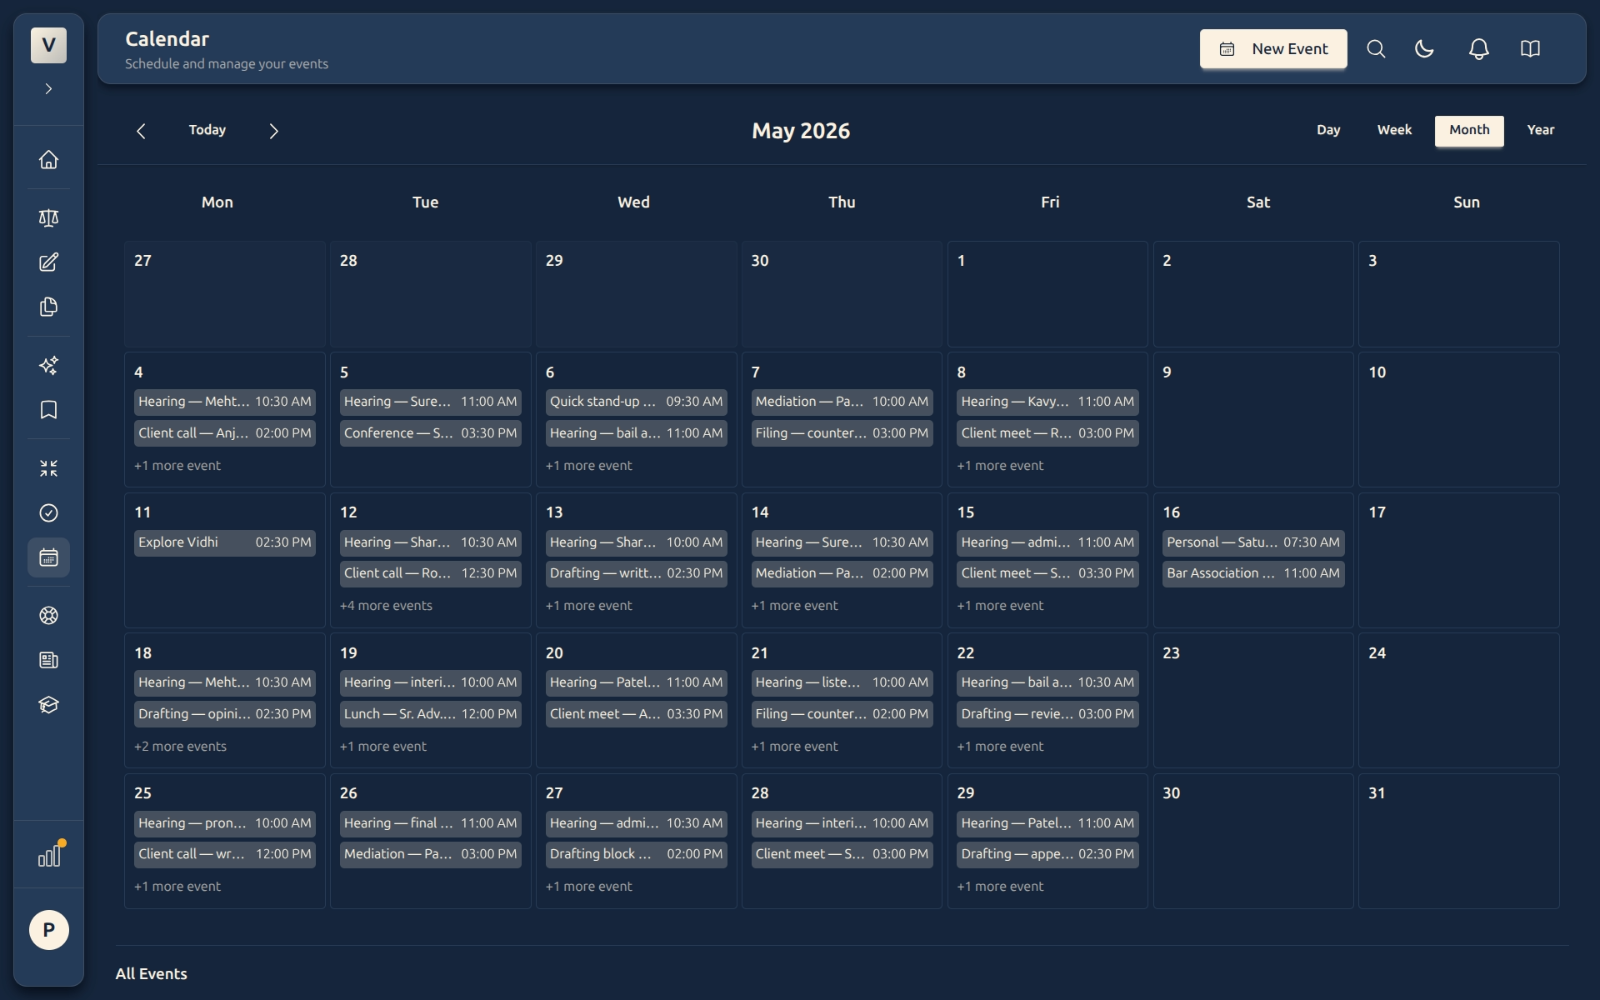Show +4 more events on May 12

(x=386, y=606)
